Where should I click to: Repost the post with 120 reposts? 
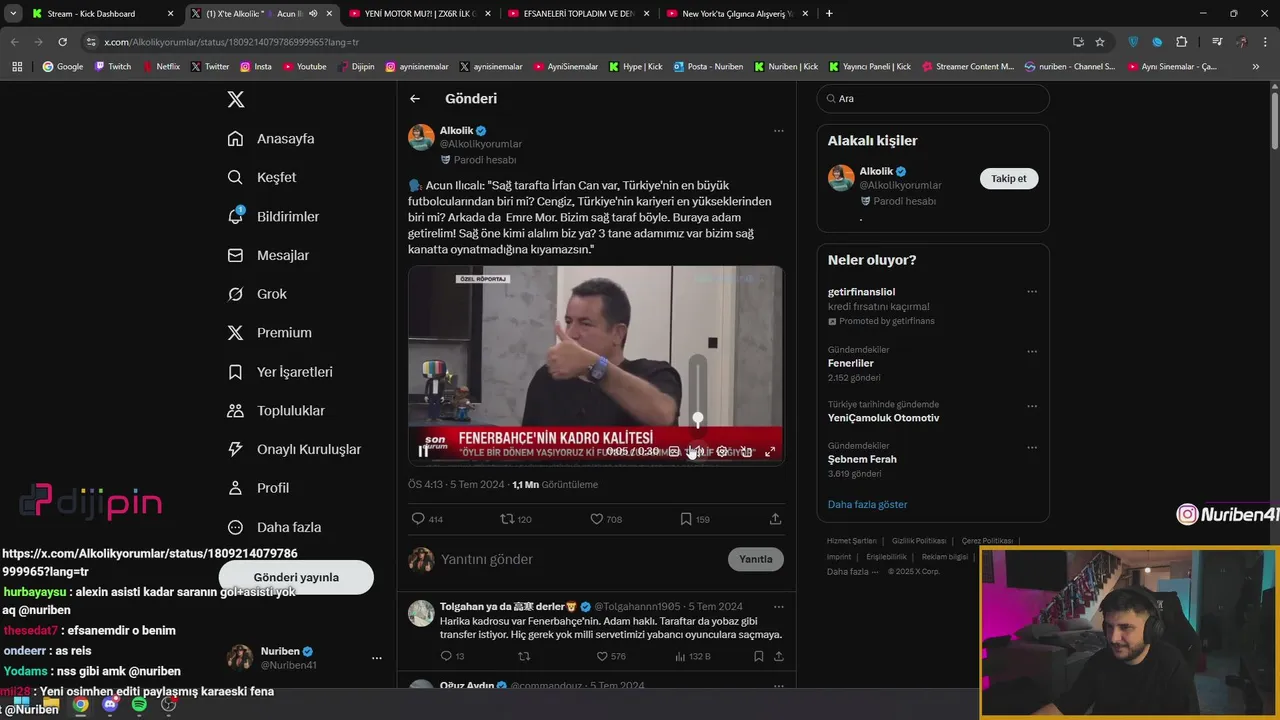tap(516, 519)
